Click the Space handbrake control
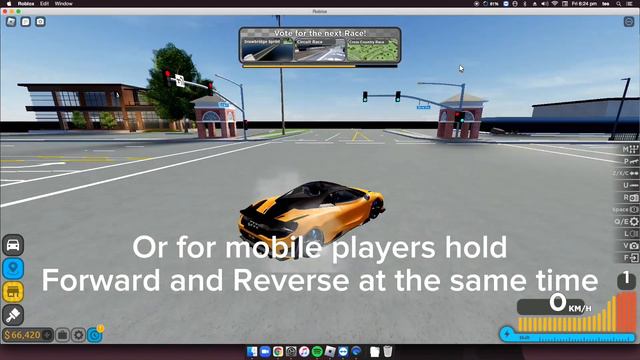Screen dimensions: 640x360 tap(625, 209)
